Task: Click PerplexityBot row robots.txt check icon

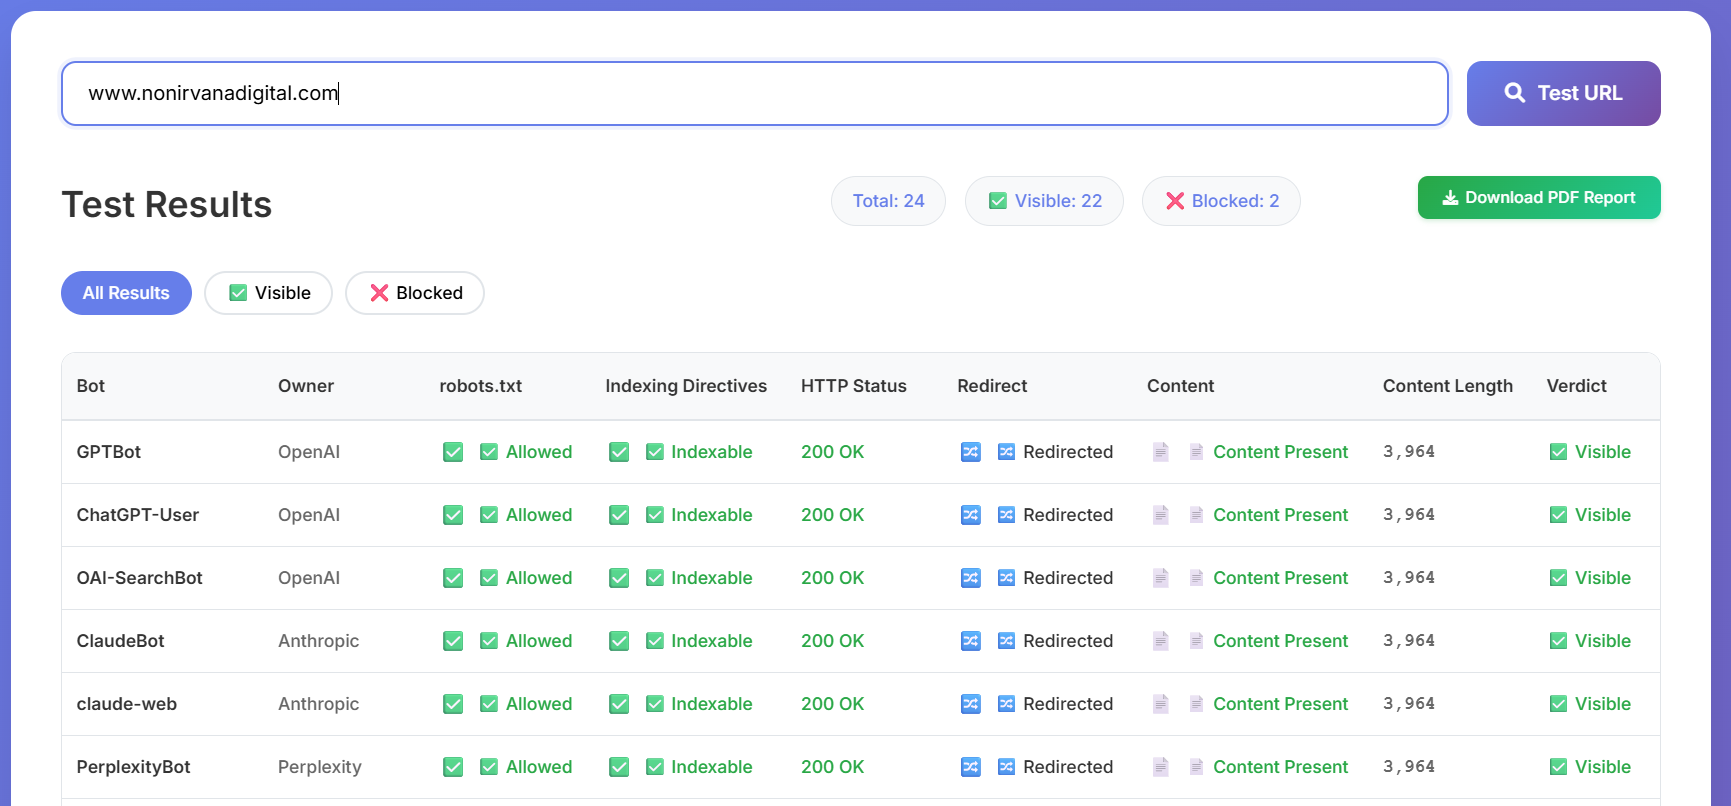Action: [x=453, y=767]
